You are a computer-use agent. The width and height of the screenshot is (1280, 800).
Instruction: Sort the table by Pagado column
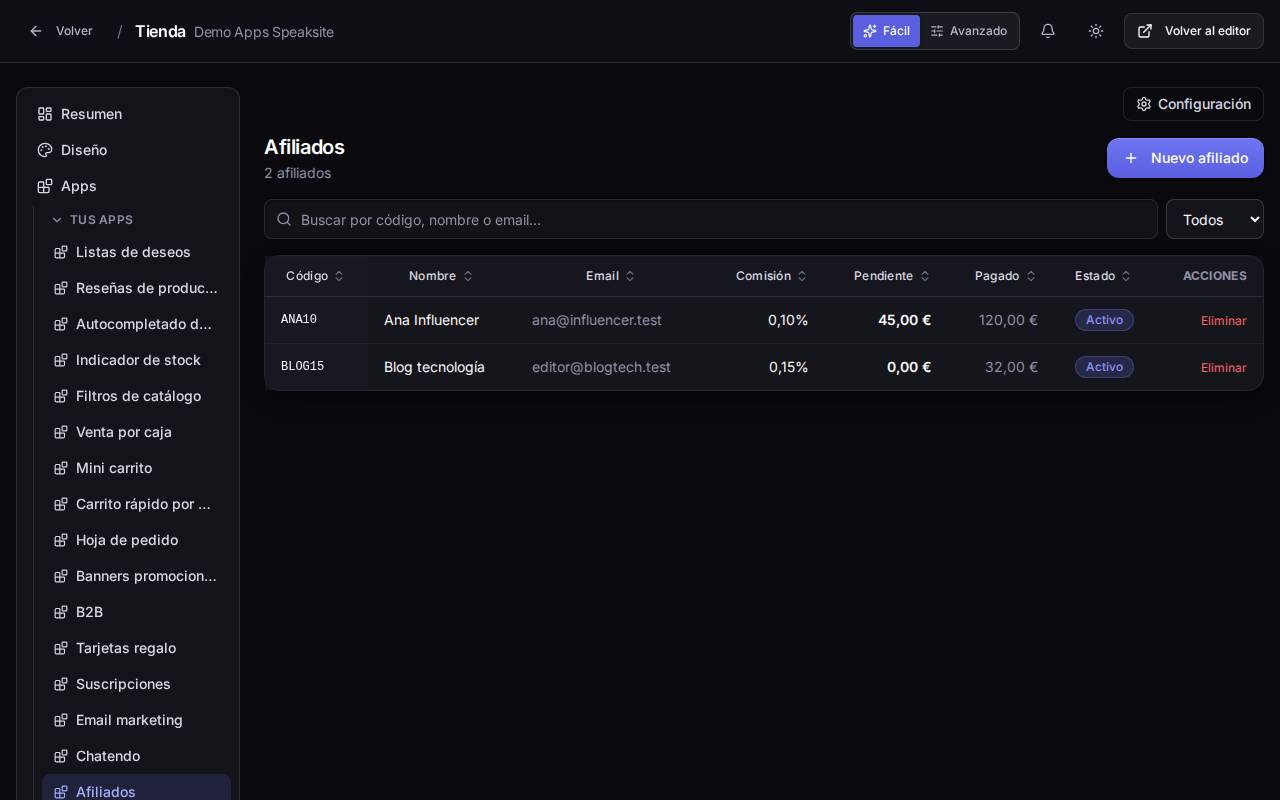click(x=1006, y=276)
